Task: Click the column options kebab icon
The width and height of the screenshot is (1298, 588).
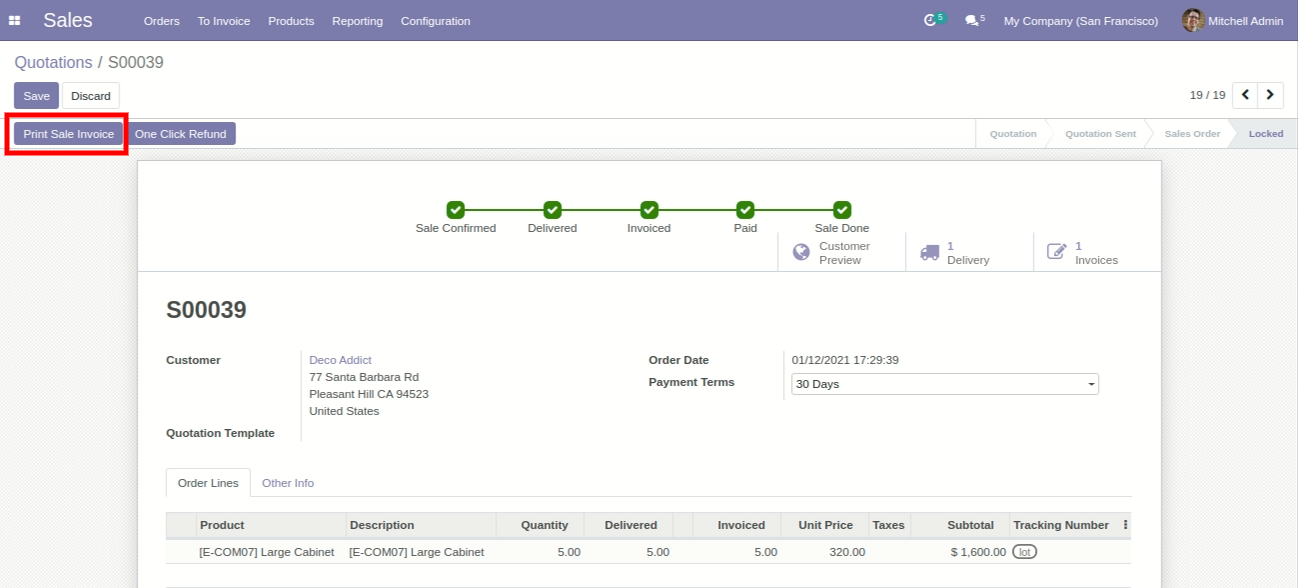Action: [x=1125, y=525]
